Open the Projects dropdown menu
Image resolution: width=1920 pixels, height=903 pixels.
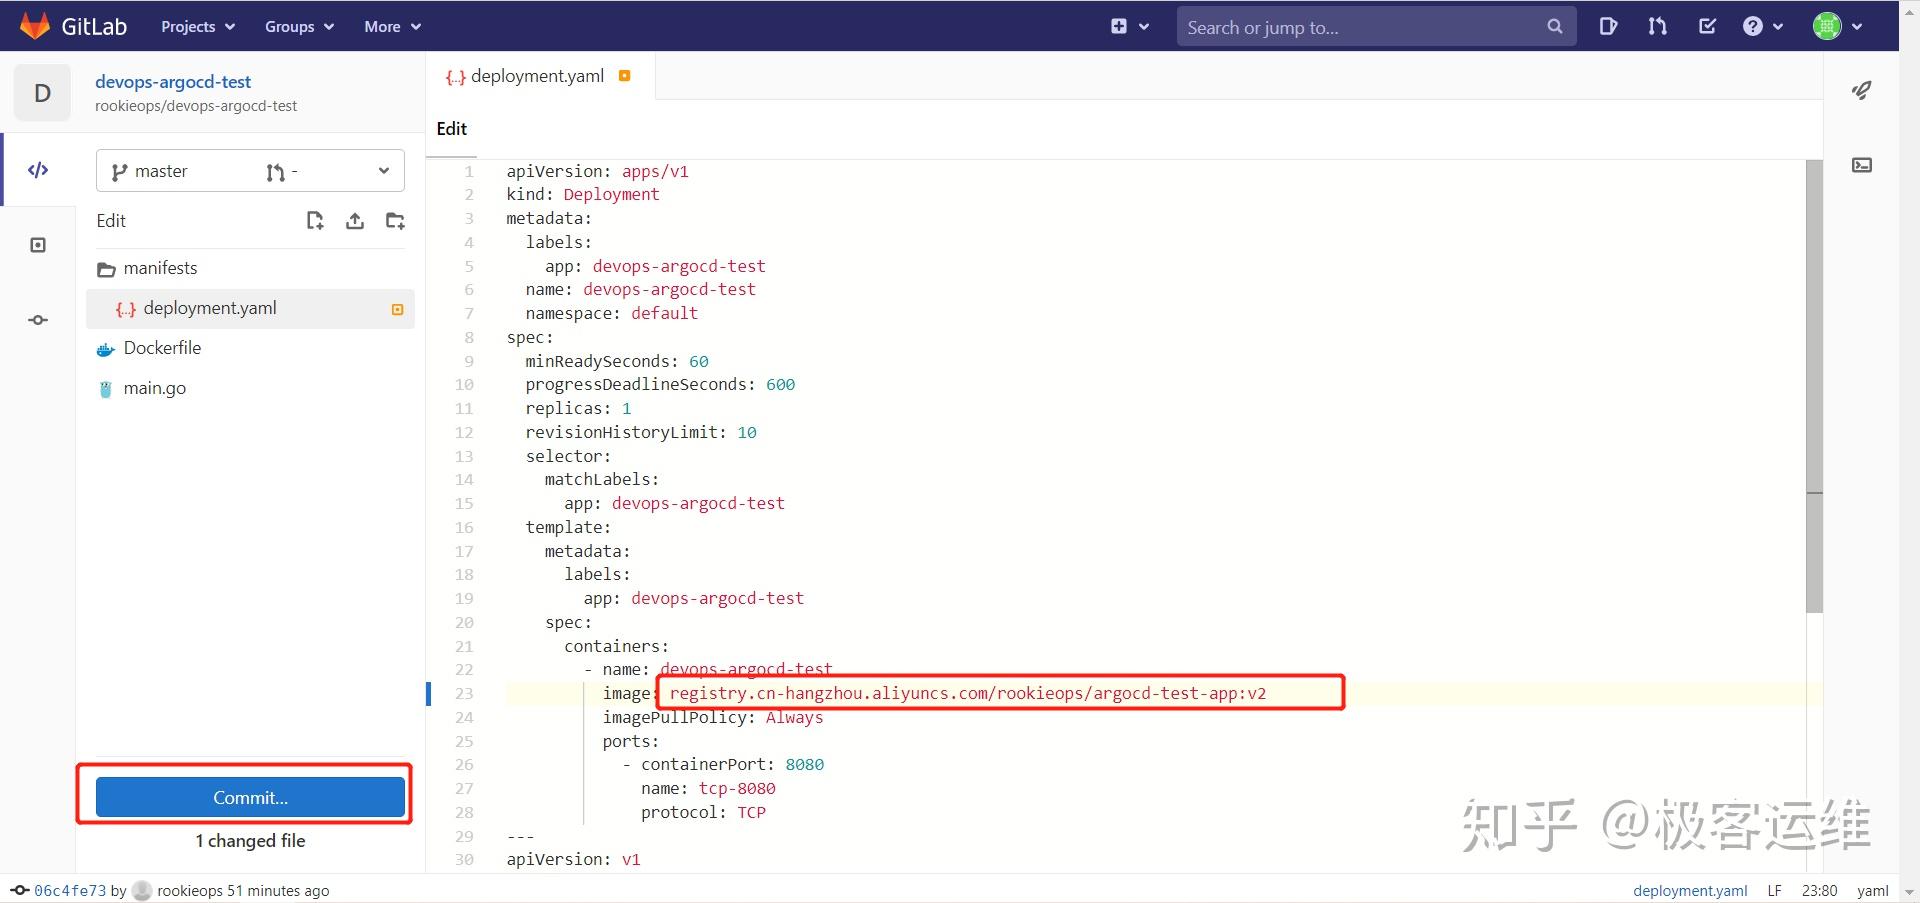(x=198, y=27)
